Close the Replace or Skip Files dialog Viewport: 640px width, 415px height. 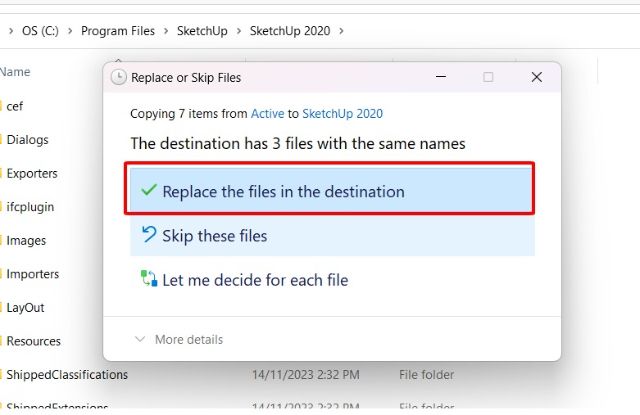537,77
